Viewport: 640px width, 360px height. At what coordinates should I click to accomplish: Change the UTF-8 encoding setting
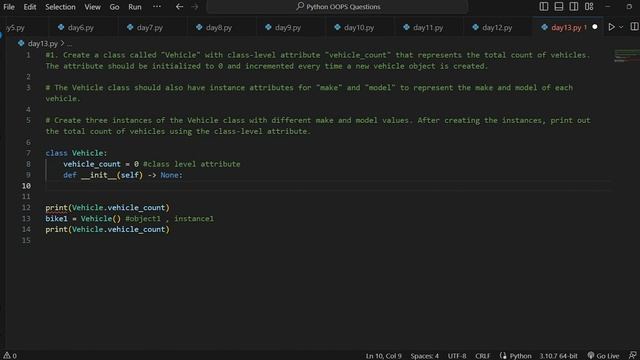pos(457,356)
